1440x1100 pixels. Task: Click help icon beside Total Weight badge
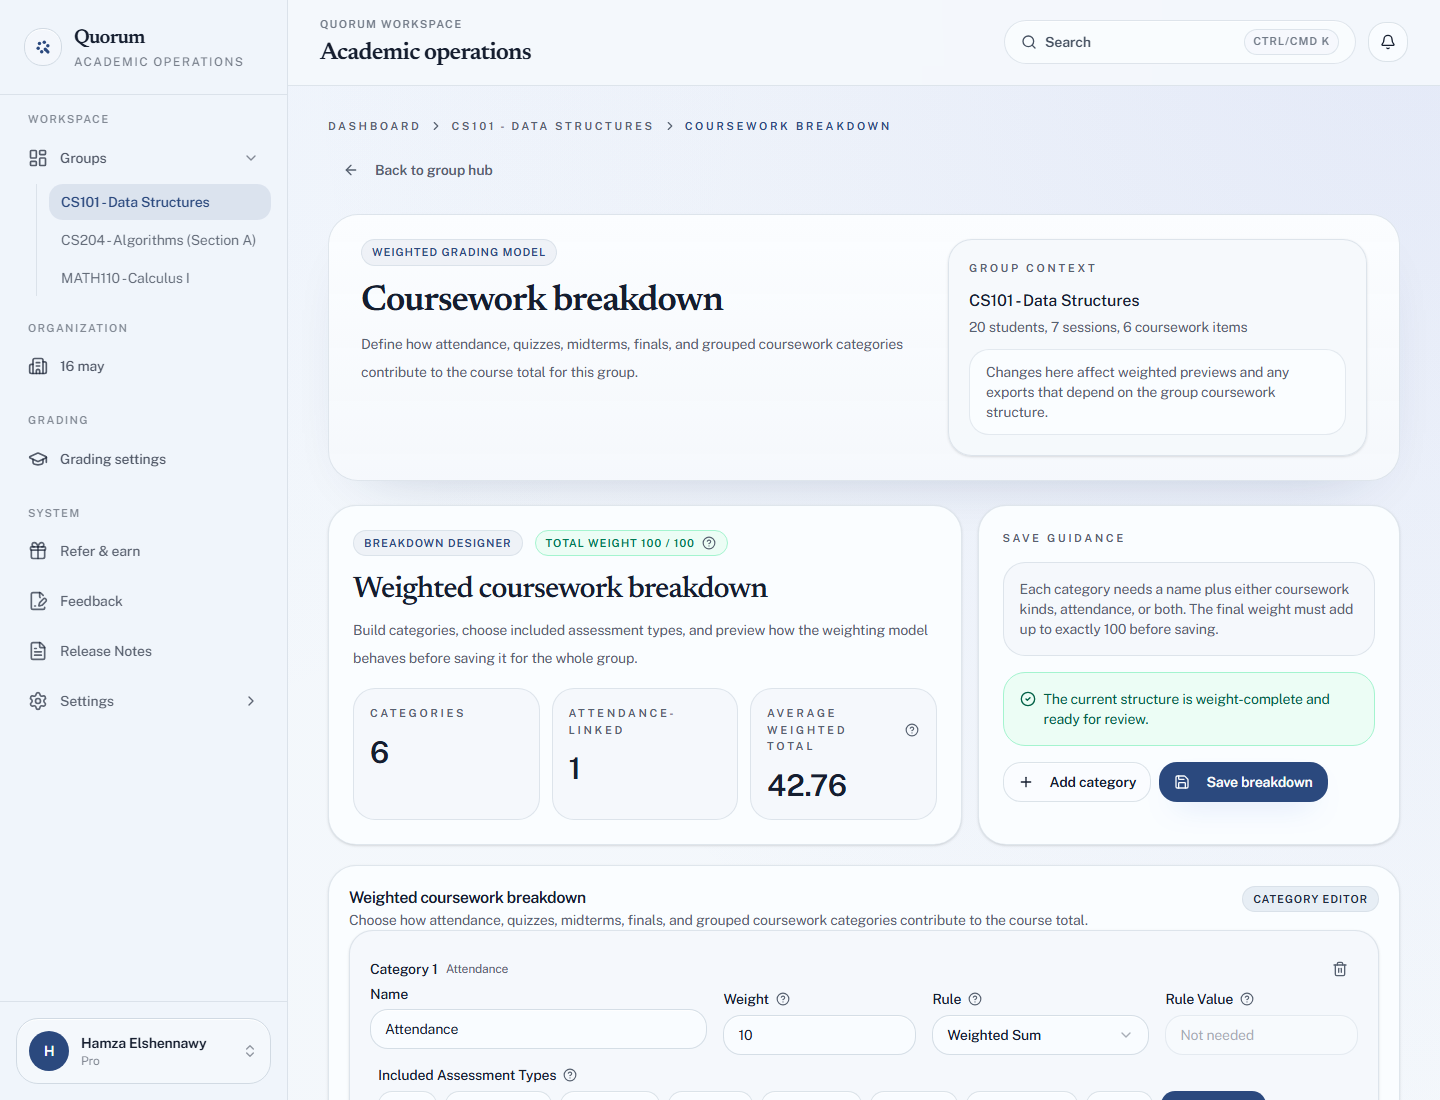tap(709, 543)
